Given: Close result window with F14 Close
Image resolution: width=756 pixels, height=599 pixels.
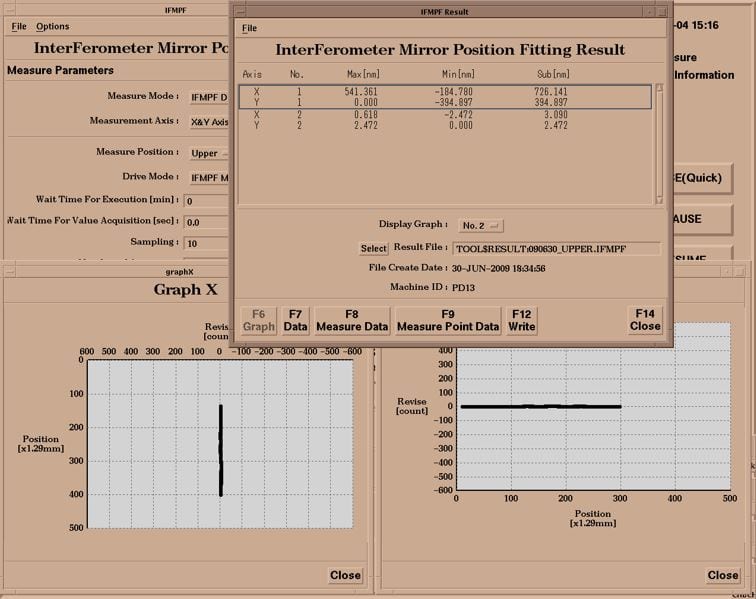Looking at the screenshot, I should pyautogui.click(x=645, y=320).
